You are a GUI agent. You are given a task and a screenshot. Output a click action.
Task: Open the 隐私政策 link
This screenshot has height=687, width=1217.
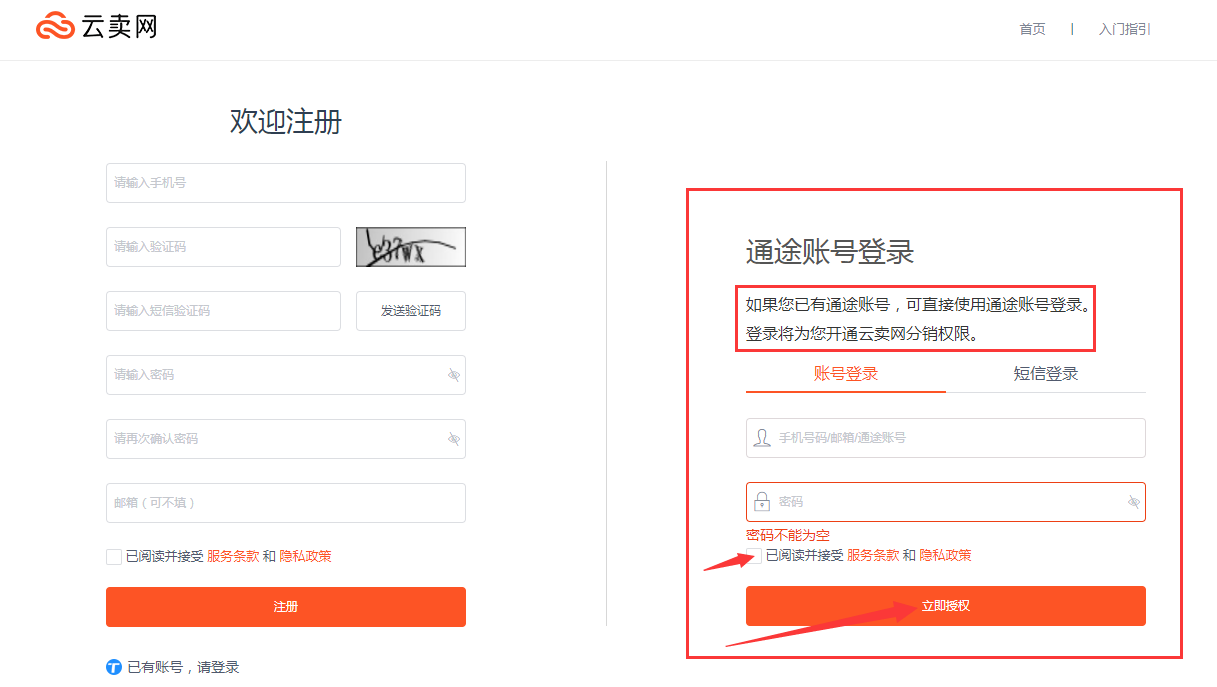pyautogui.click(x=304, y=556)
